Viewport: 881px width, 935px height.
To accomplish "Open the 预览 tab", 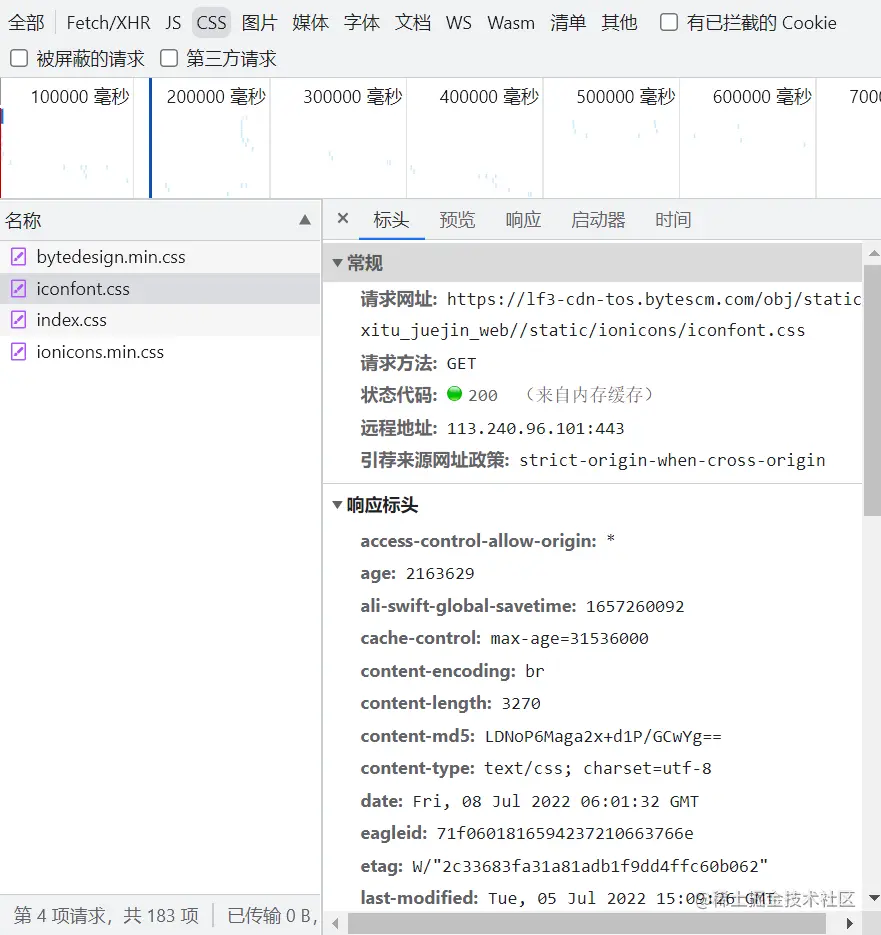I will (x=457, y=220).
